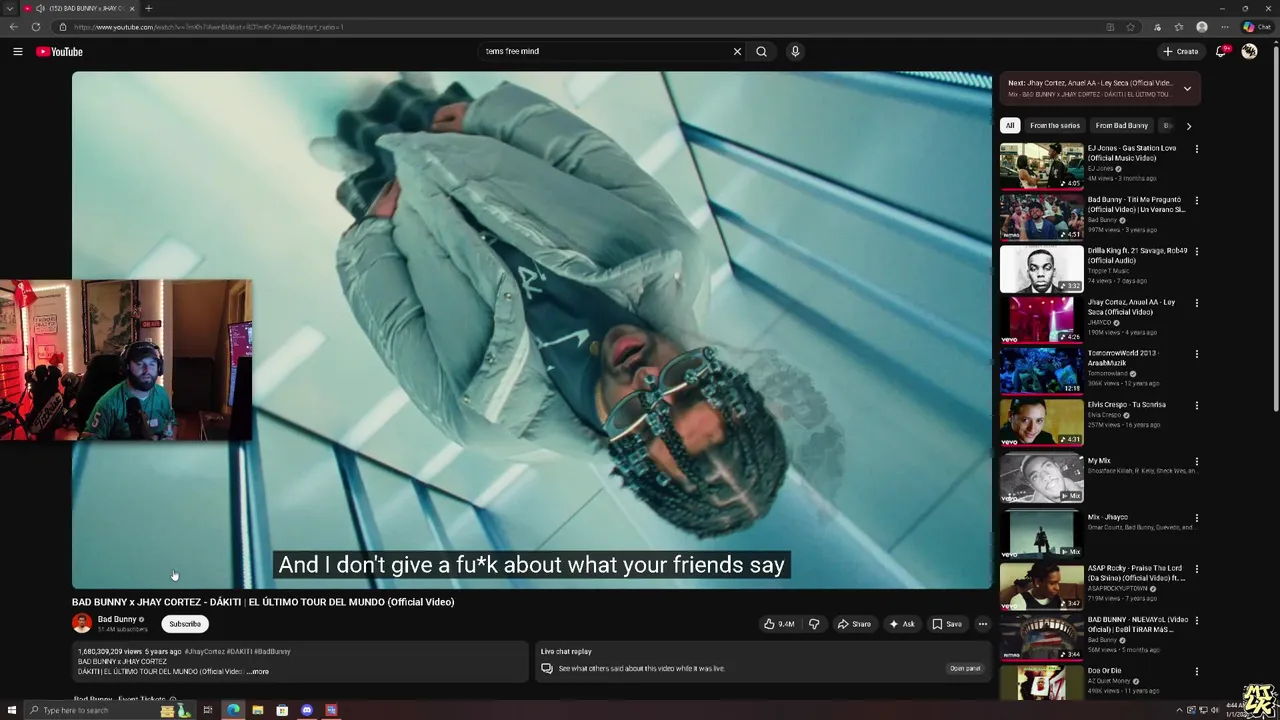Screen dimensions: 1280x720
Task: Open options for Ley Seca video
Action: point(1196,303)
